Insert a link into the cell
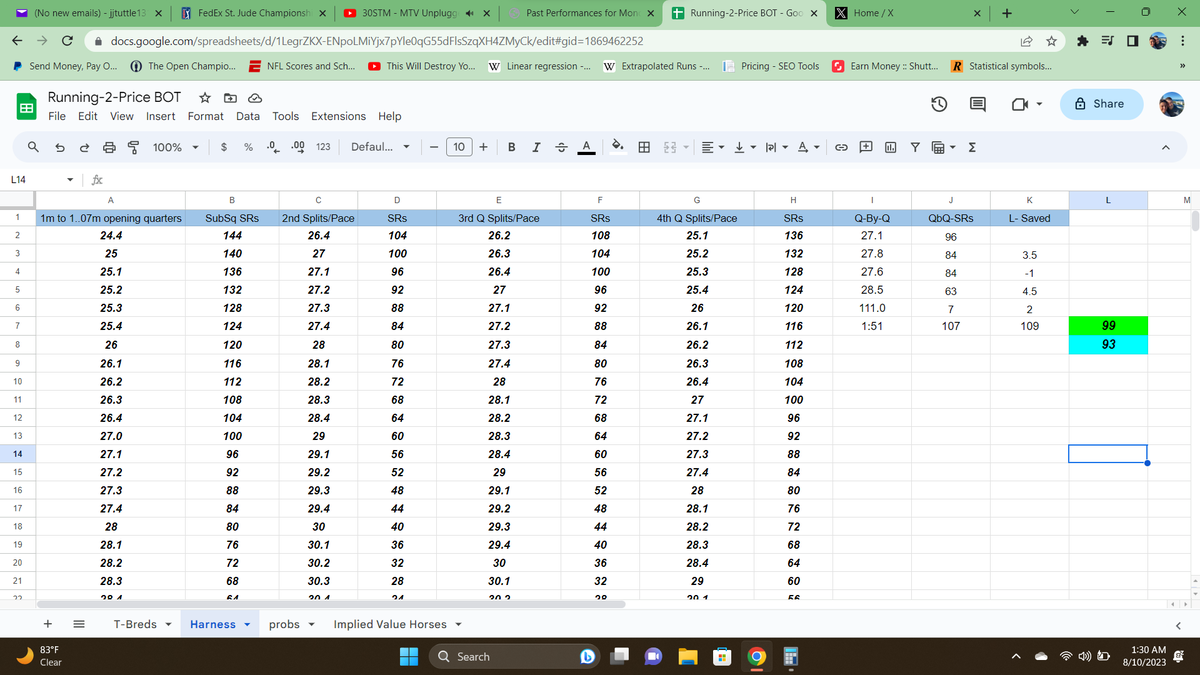 point(841,147)
